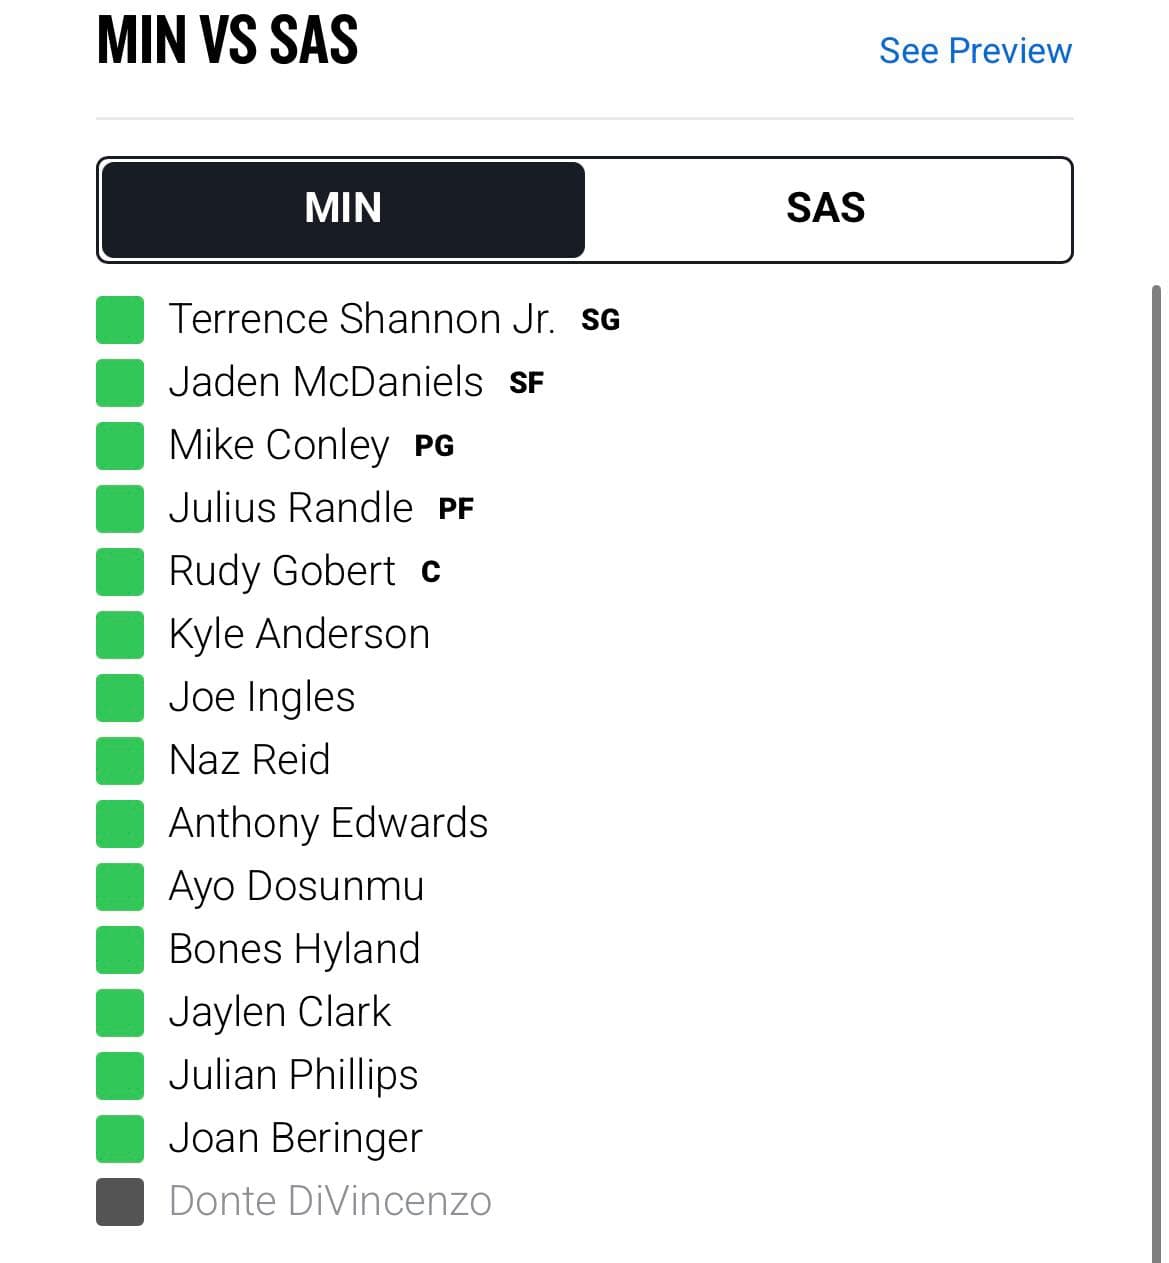Choose Julian Phillips from the roster

pyautogui.click(x=293, y=1075)
